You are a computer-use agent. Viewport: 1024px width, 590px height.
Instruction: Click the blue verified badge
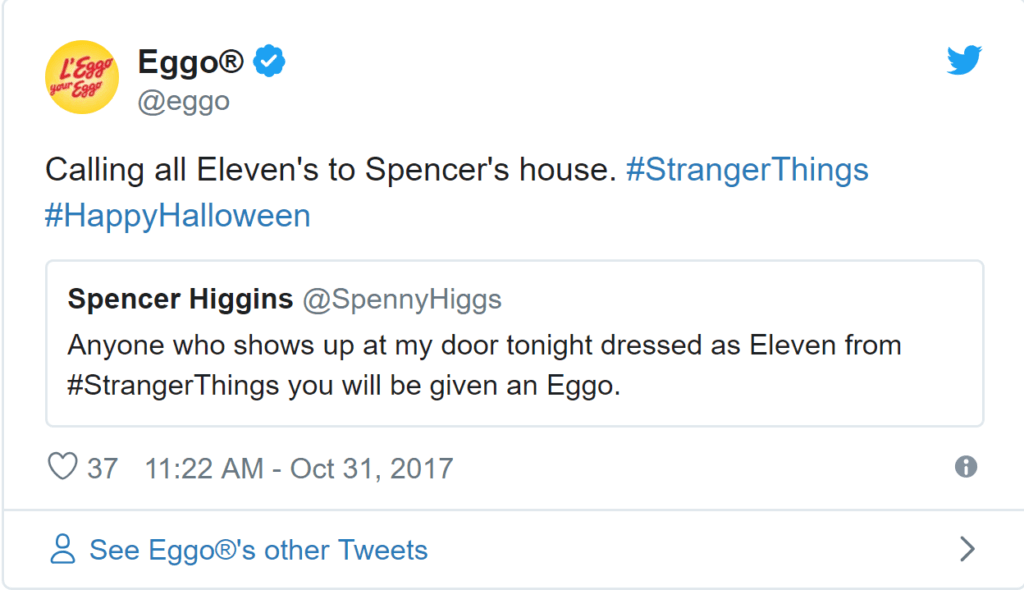[x=269, y=61]
